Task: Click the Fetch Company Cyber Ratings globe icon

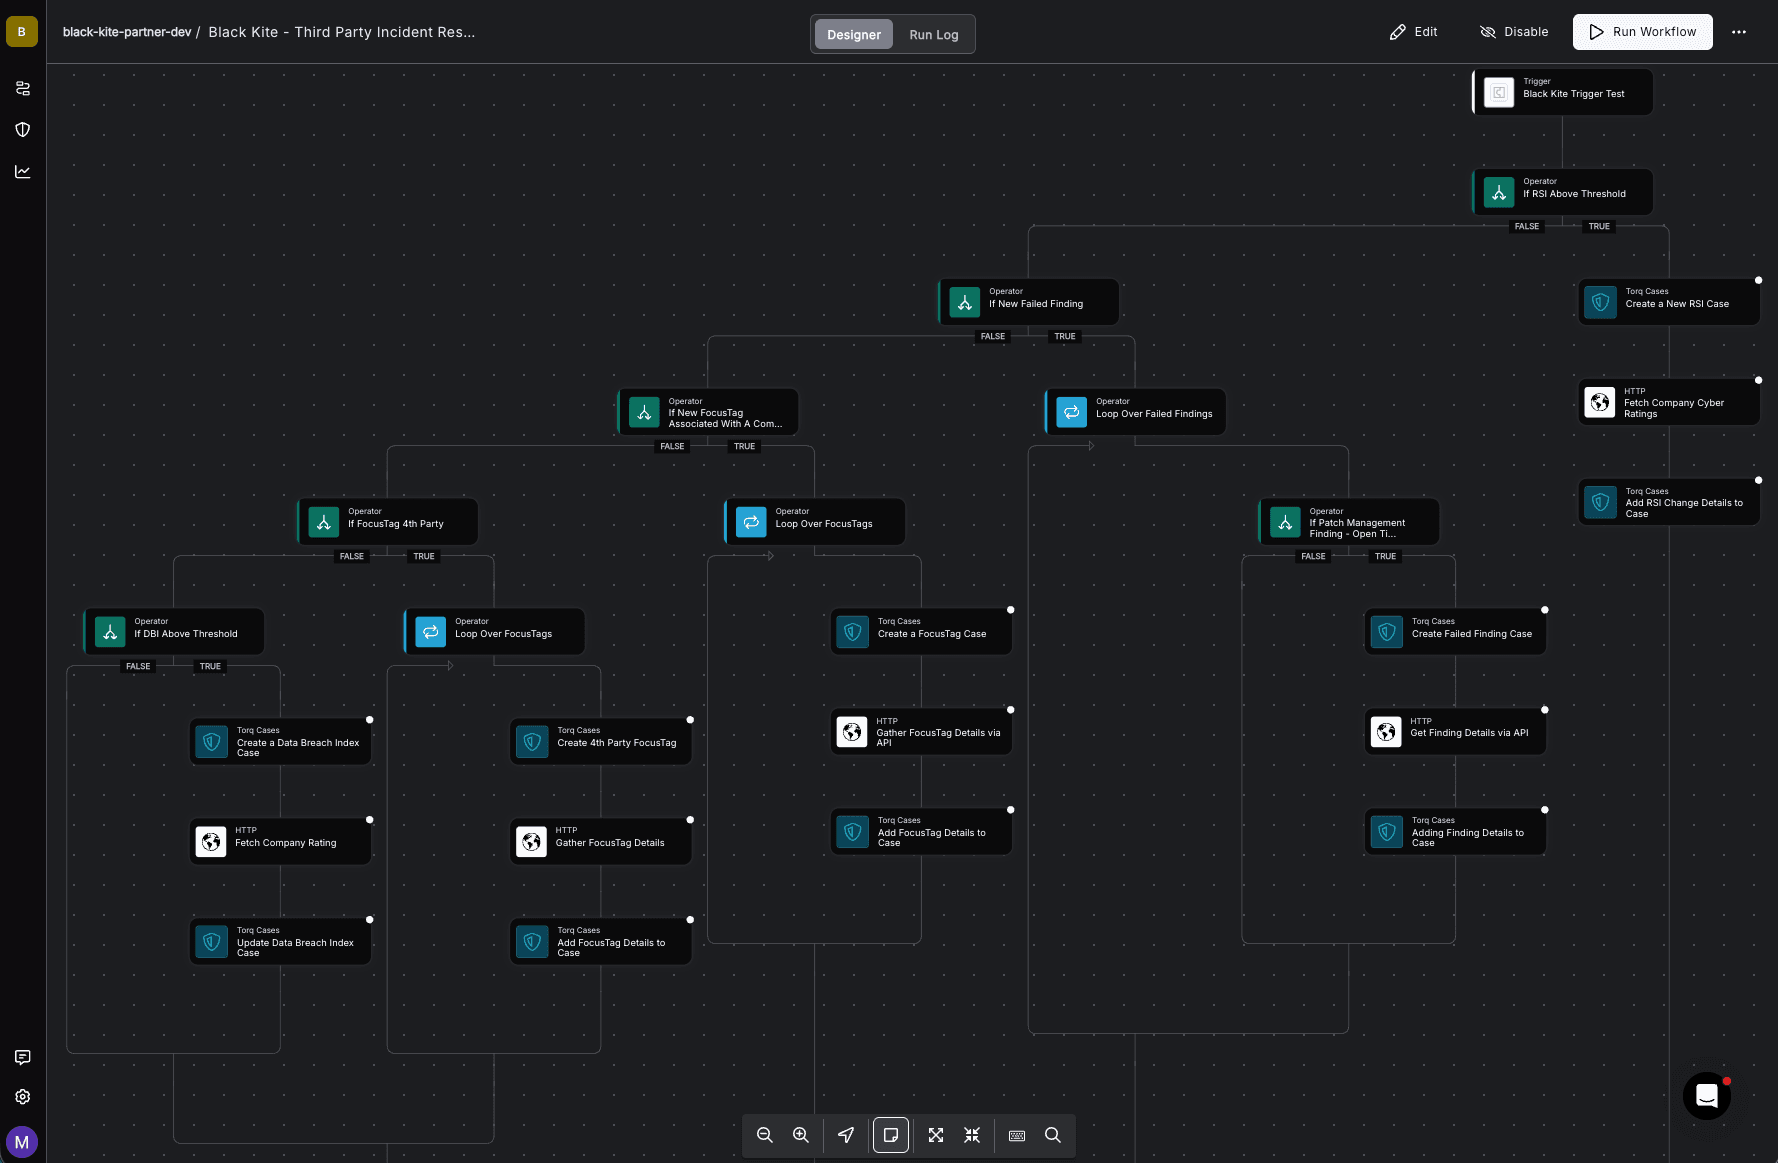Action: (1600, 402)
